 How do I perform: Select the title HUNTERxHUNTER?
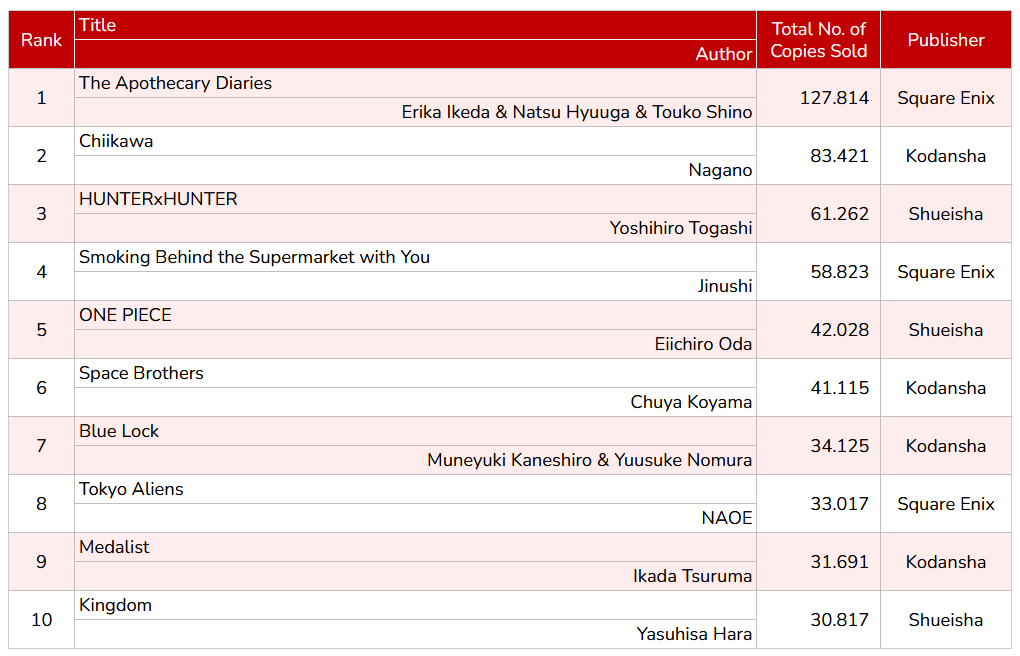(158, 199)
